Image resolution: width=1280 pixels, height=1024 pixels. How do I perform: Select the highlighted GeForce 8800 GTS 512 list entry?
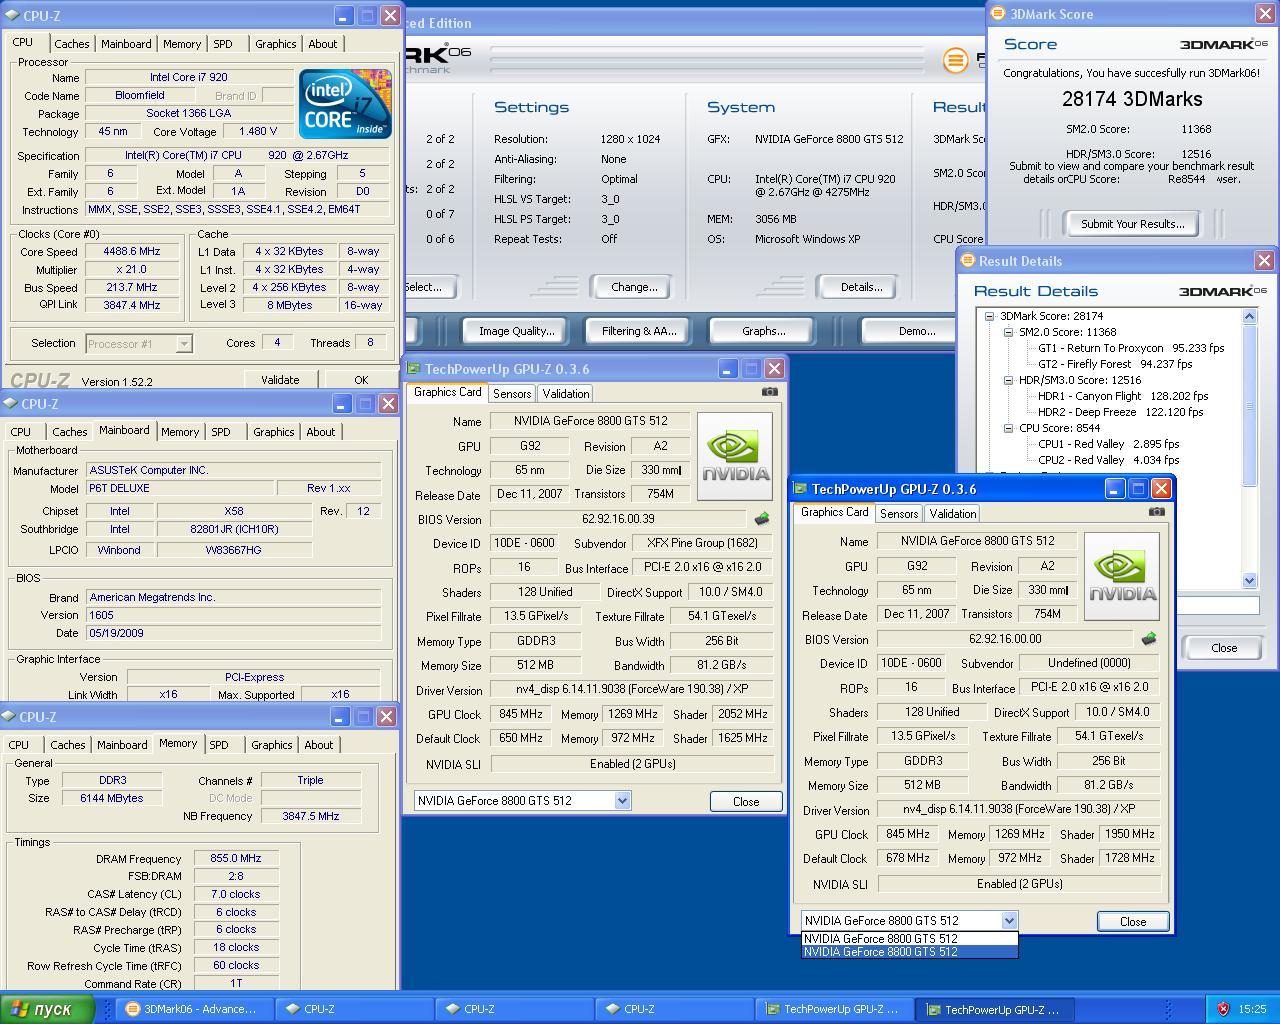(909, 952)
